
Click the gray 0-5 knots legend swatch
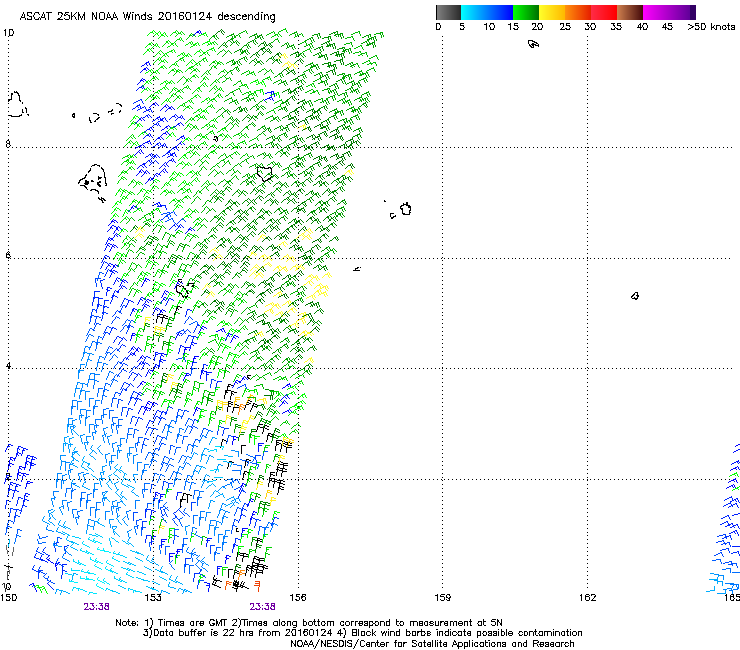448,12
